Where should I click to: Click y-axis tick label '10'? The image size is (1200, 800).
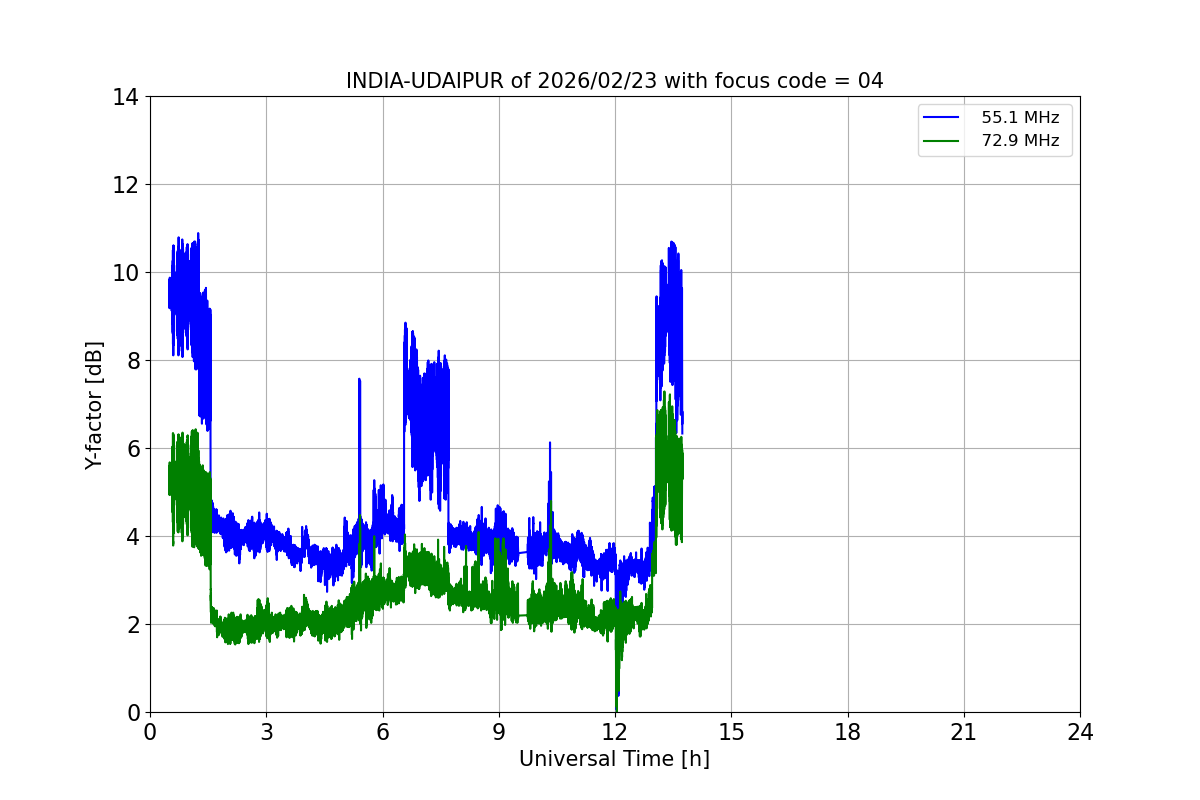tap(126, 273)
